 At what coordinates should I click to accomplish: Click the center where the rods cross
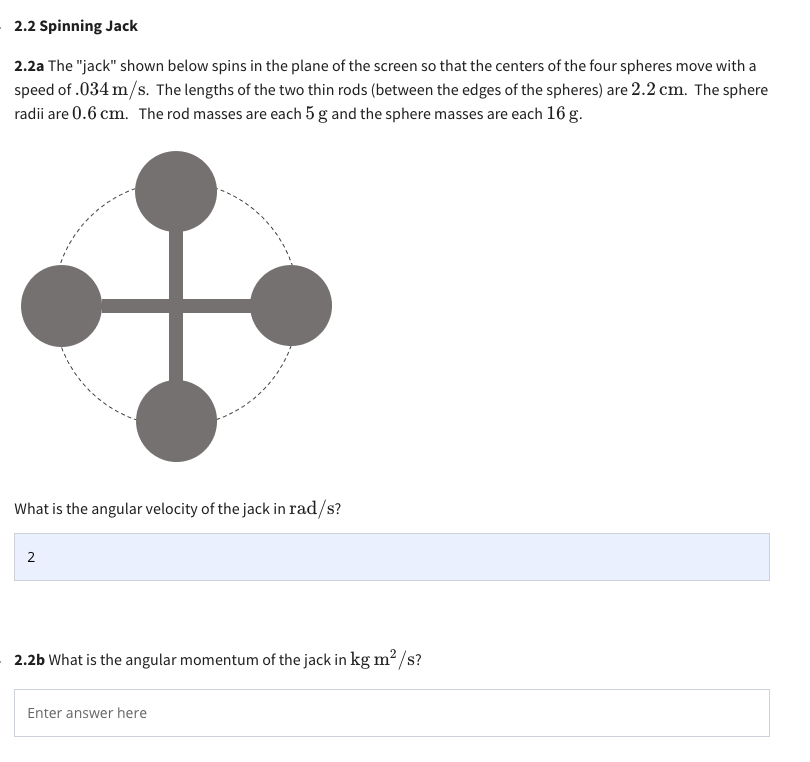tap(178, 307)
